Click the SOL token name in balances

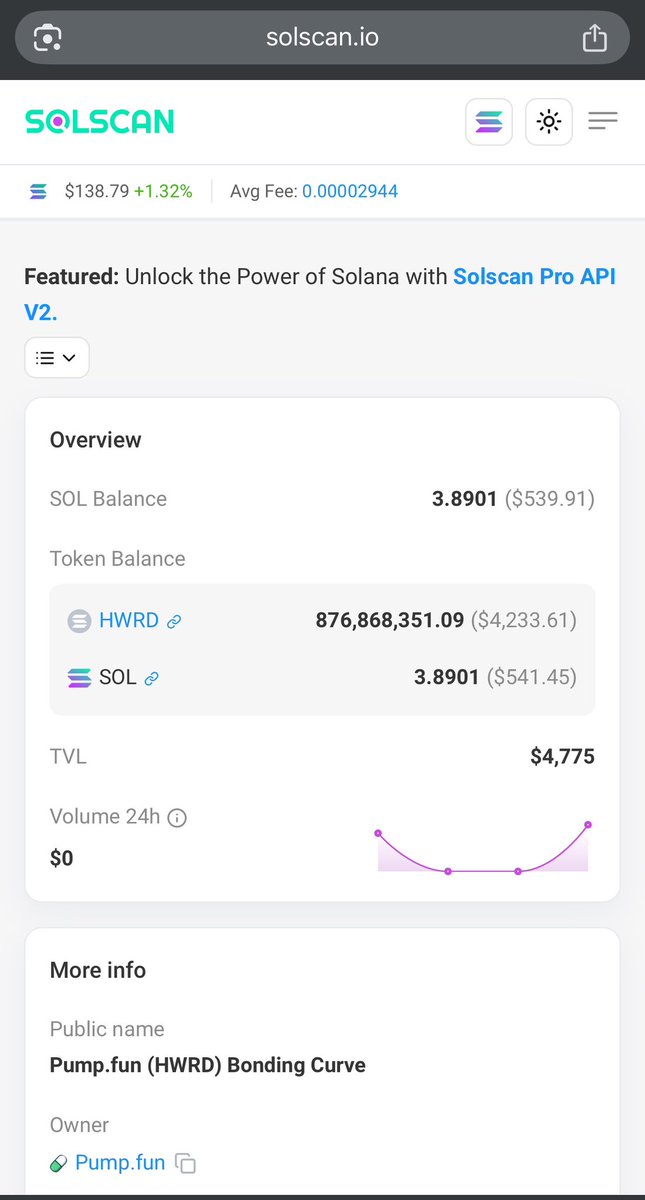tap(118, 678)
